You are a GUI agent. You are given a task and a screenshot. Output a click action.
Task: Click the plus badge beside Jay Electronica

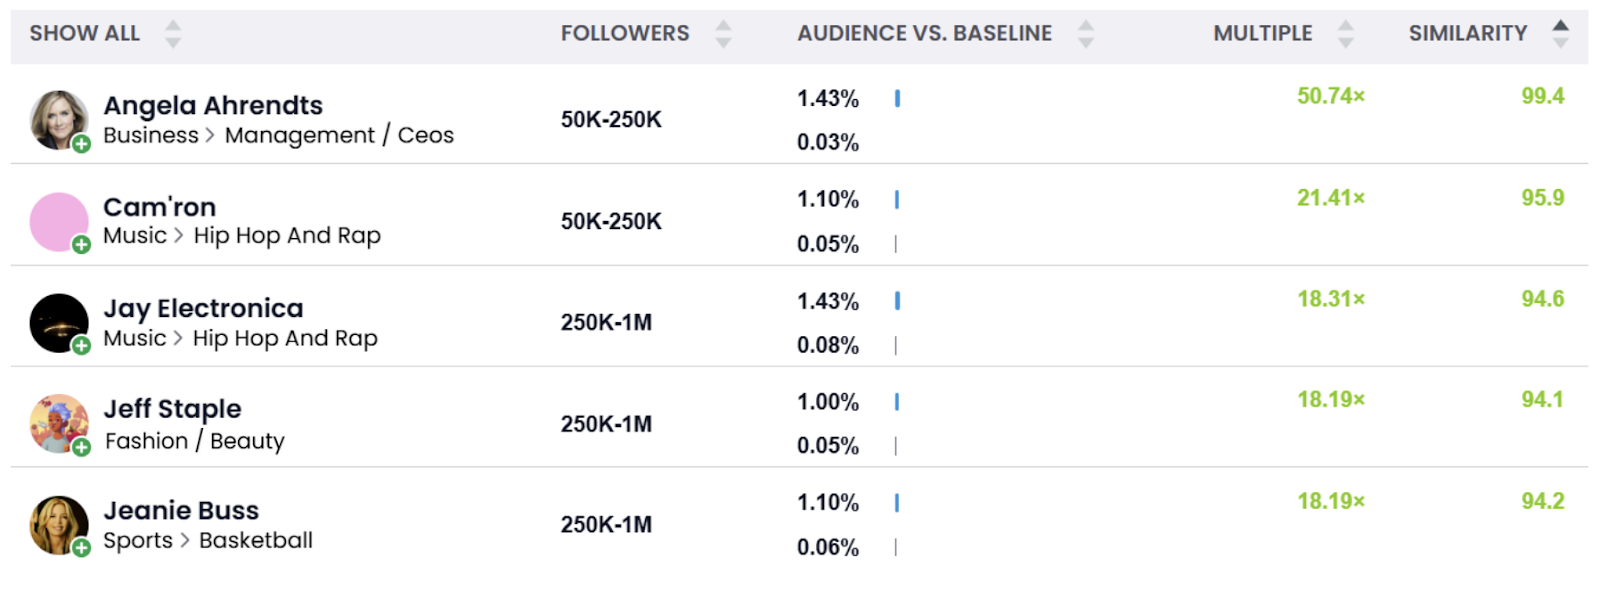(82, 346)
